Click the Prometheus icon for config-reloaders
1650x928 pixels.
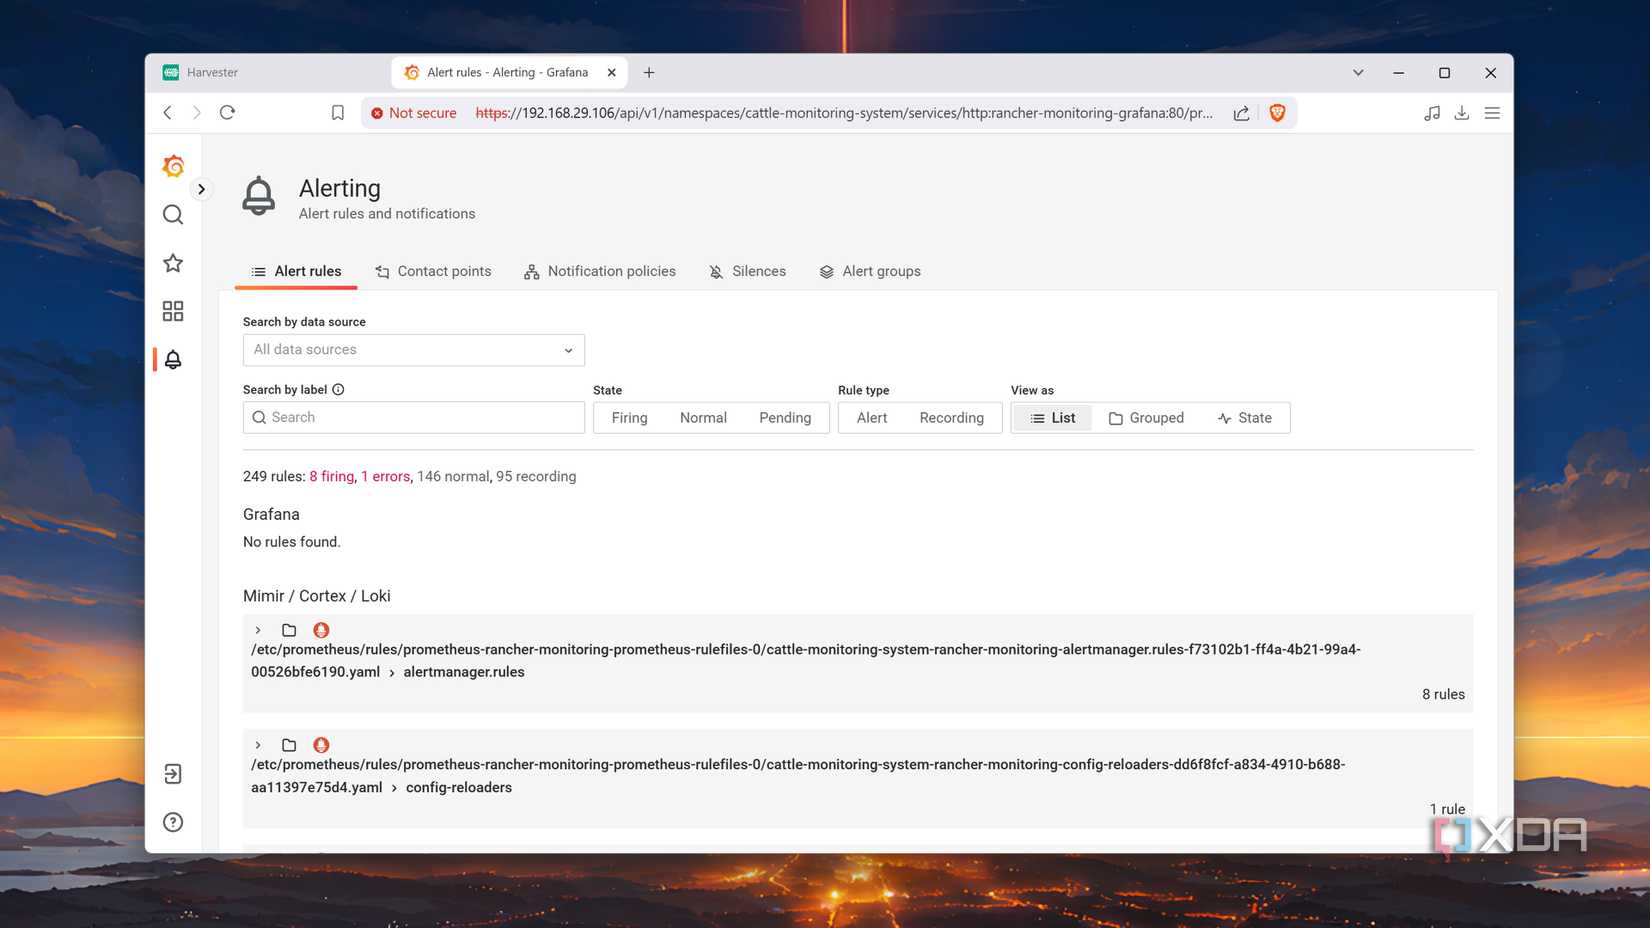(321, 745)
